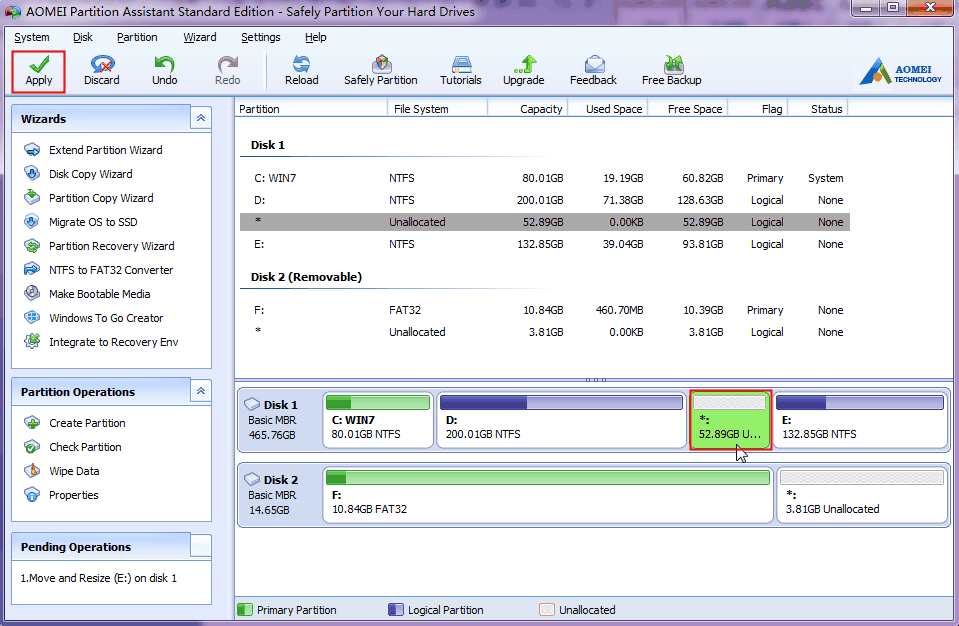Screen dimensions: 959x626
Task: Select Disk 1 Basic MBR label
Action: pyautogui.click(x=273, y=420)
